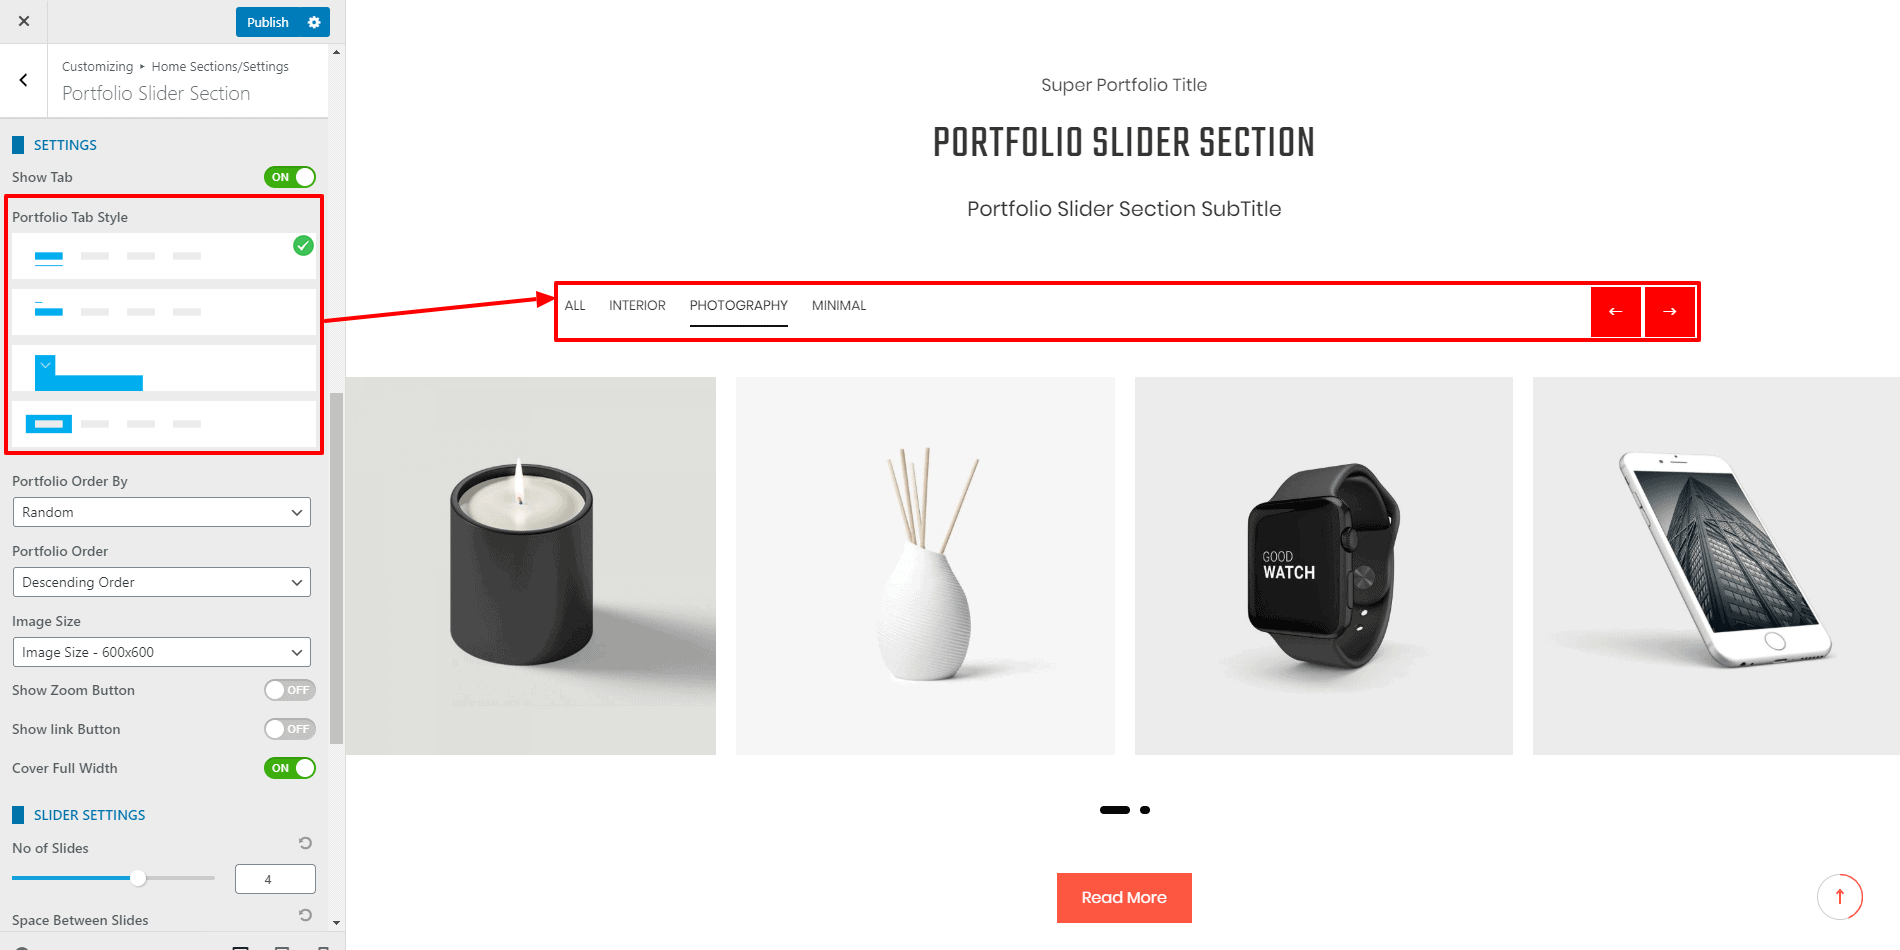Click the No of Slides slider handle
Image resolution: width=1900 pixels, height=950 pixels.
coord(138,878)
